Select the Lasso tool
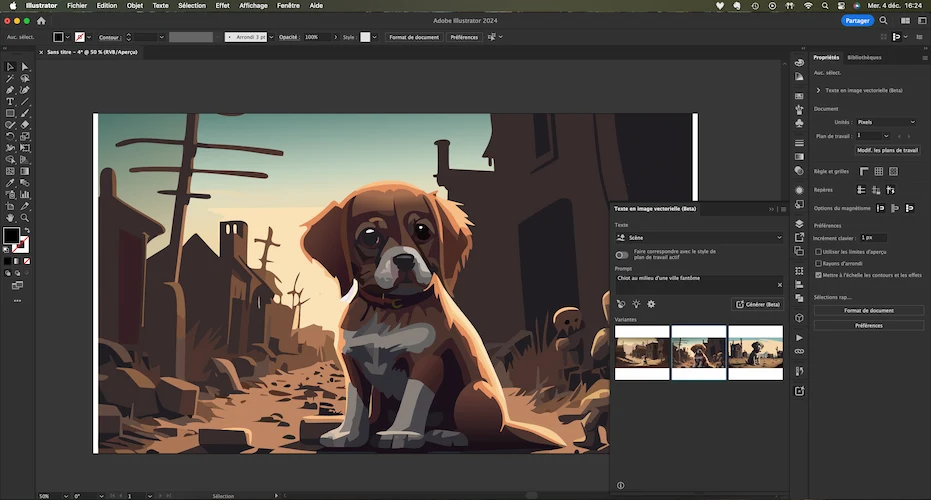This screenshot has width=931, height=500. (x=25, y=78)
